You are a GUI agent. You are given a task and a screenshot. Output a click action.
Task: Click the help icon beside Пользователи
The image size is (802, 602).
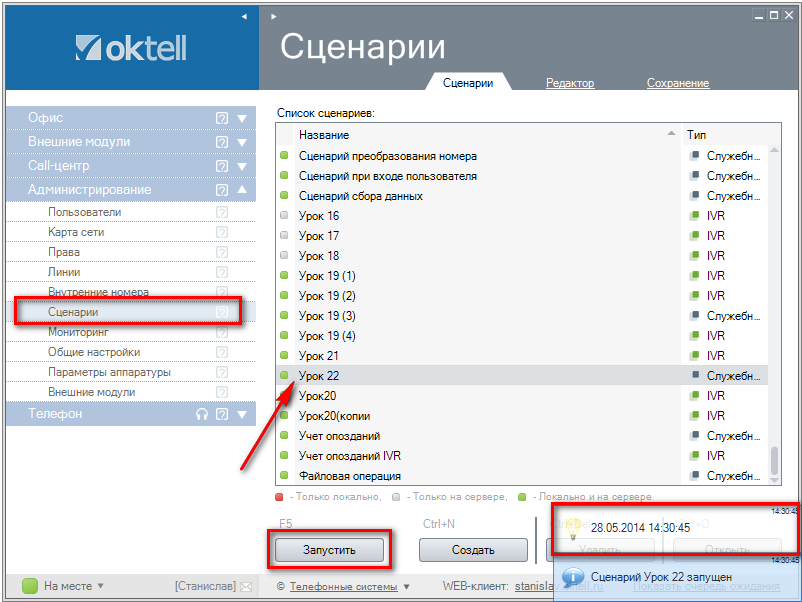[x=222, y=212]
